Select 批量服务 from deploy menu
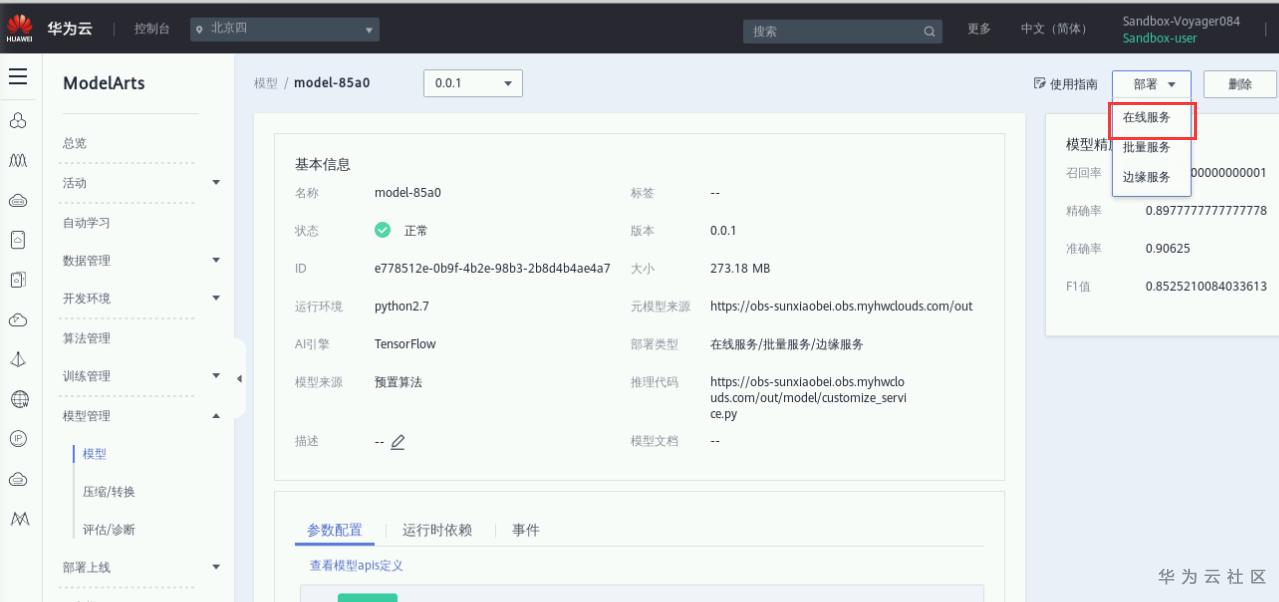Image resolution: width=1279 pixels, height=602 pixels. pos(1146,147)
